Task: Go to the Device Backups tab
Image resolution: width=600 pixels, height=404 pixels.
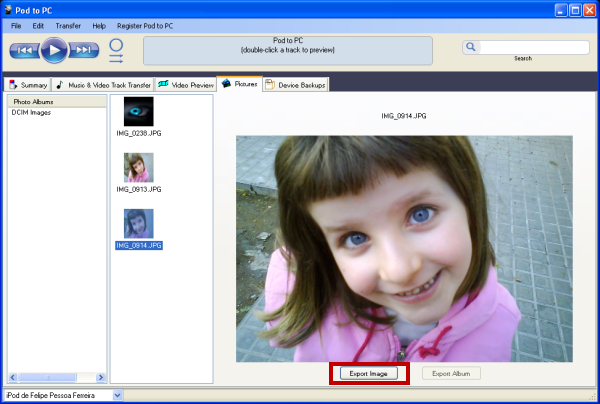Action: pyautogui.click(x=295, y=86)
